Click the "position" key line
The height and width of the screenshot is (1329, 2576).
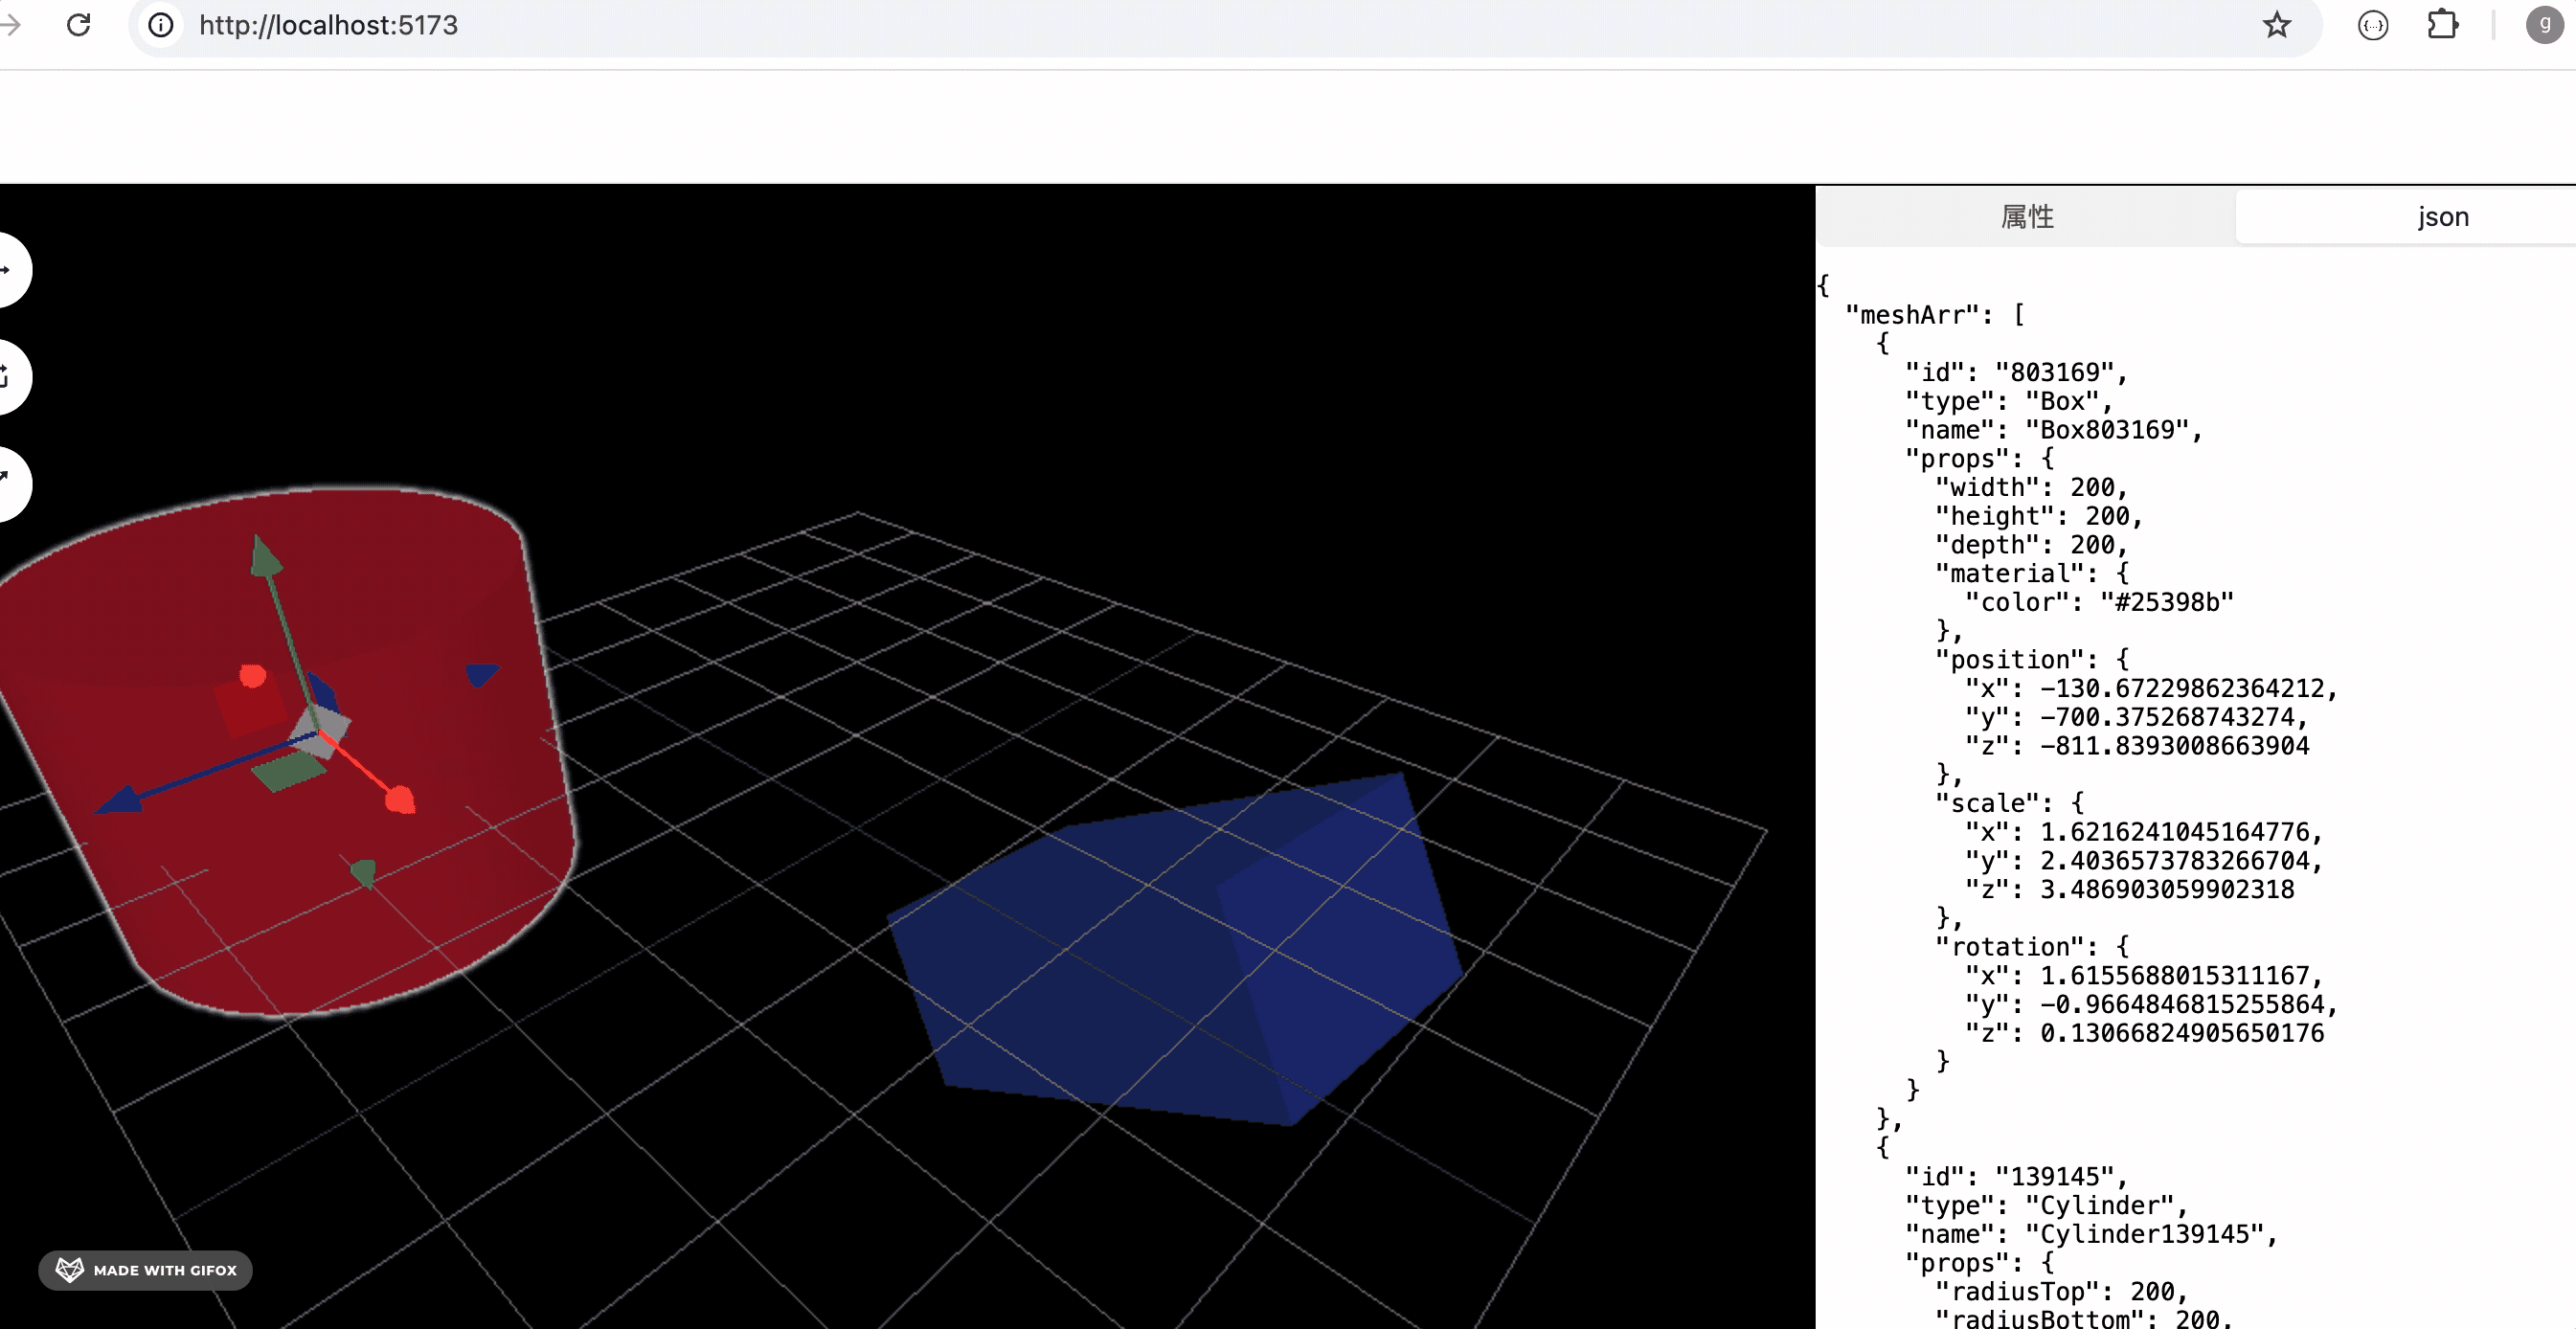tap(2031, 660)
